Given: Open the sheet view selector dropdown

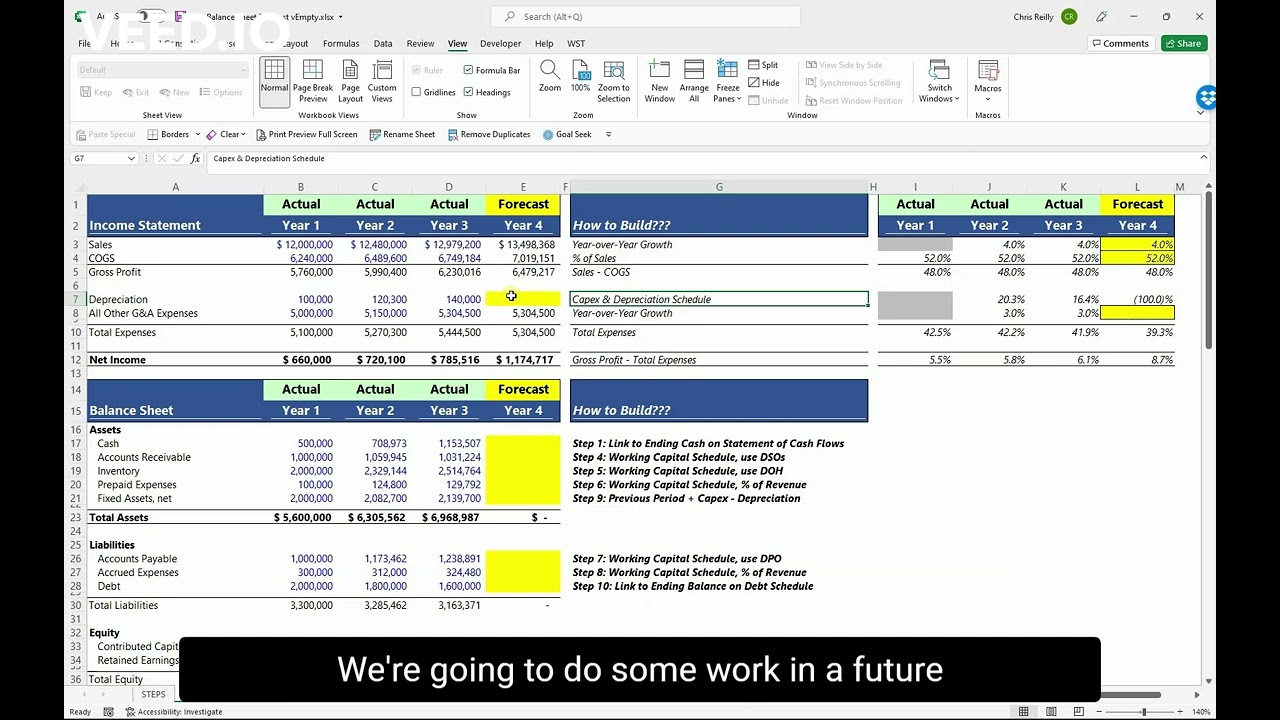Looking at the screenshot, I should click(x=162, y=70).
